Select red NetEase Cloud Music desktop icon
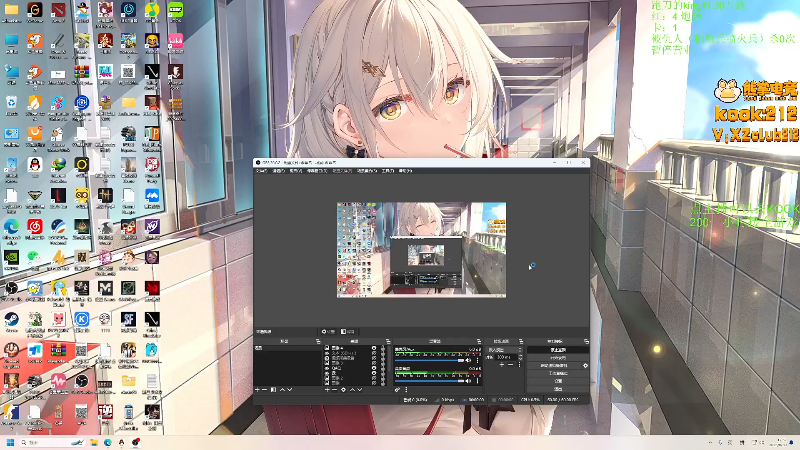The image size is (800, 450). [35, 226]
